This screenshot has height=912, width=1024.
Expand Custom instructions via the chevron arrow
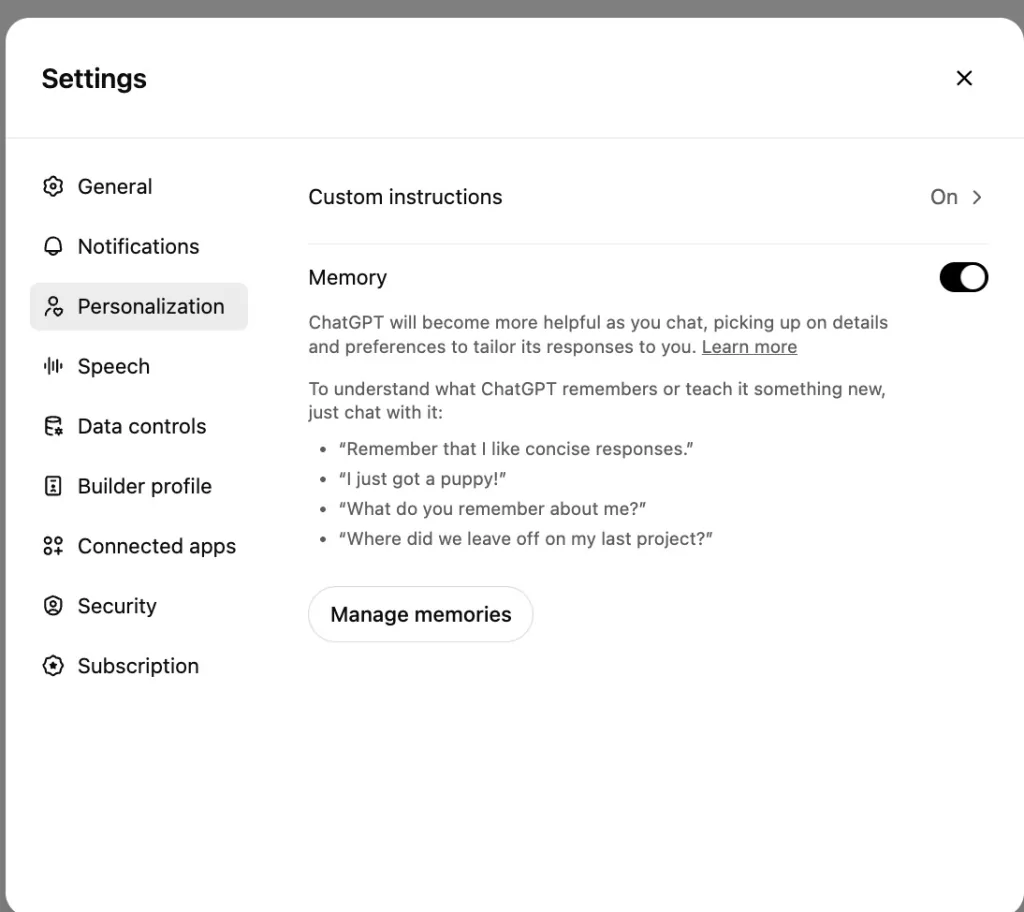click(977, 198)
